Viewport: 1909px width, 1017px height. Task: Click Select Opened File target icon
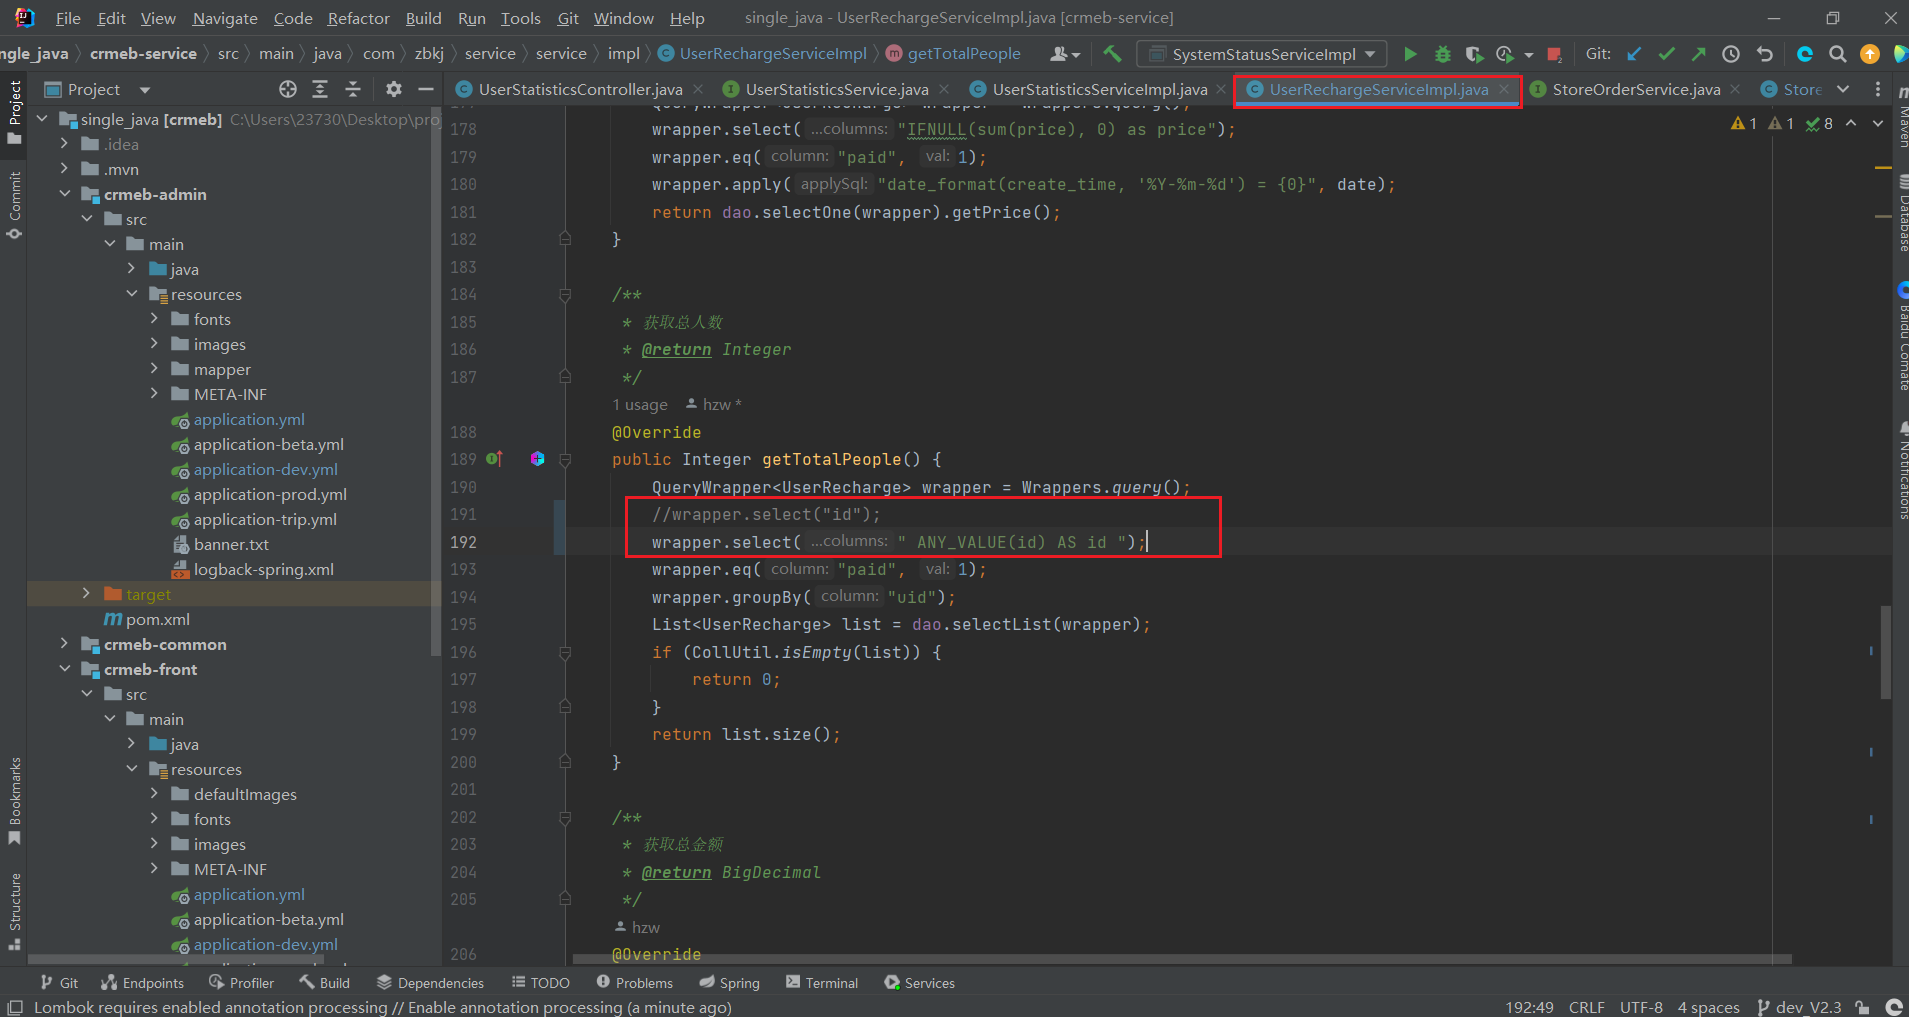pos(288,89)
